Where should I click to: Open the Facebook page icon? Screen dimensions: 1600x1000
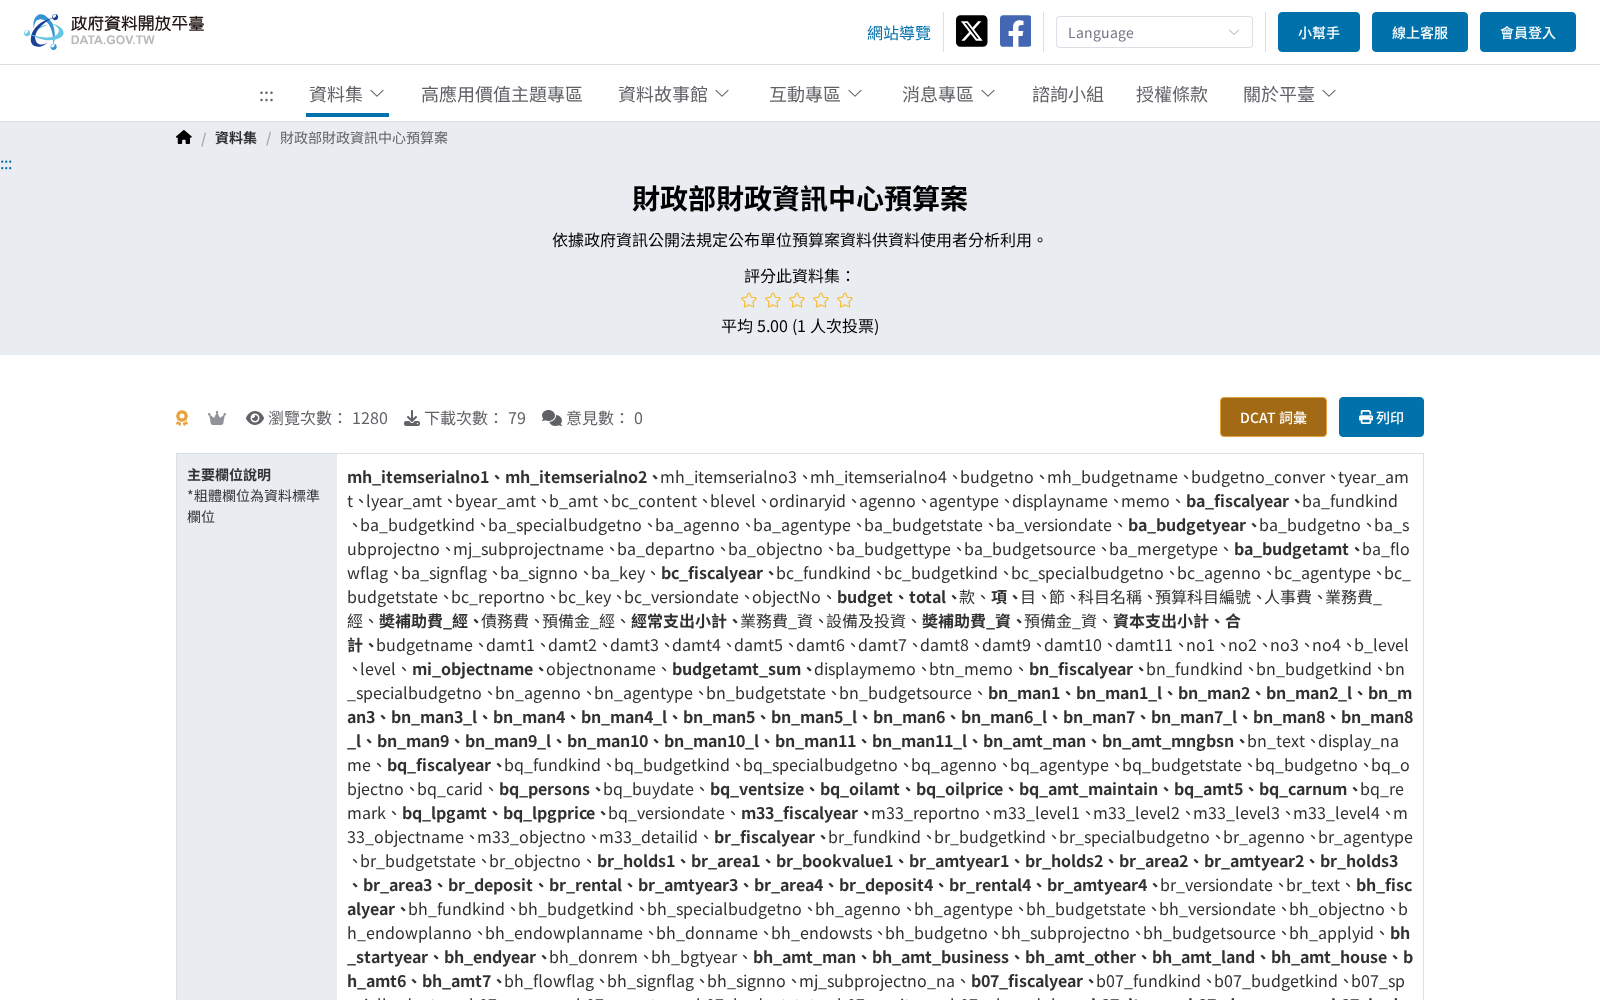click(1015, 31)
